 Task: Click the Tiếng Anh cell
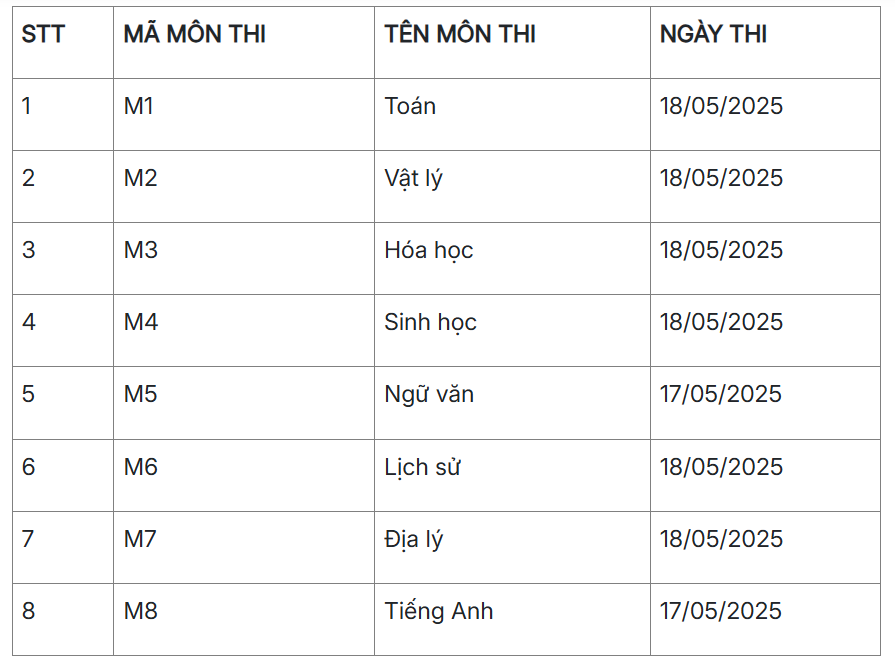[x=438, y=611]
